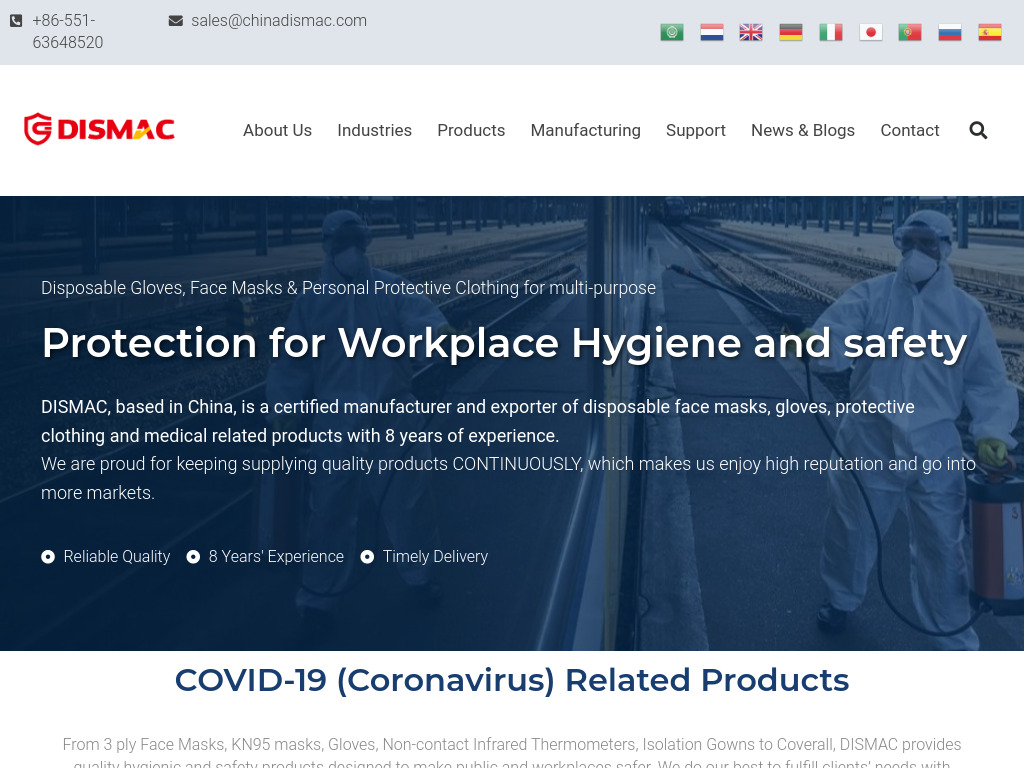This screenshot has height=768, width=1024.
Task: Click the phone icon in top bar
Action: coord(16,21)
